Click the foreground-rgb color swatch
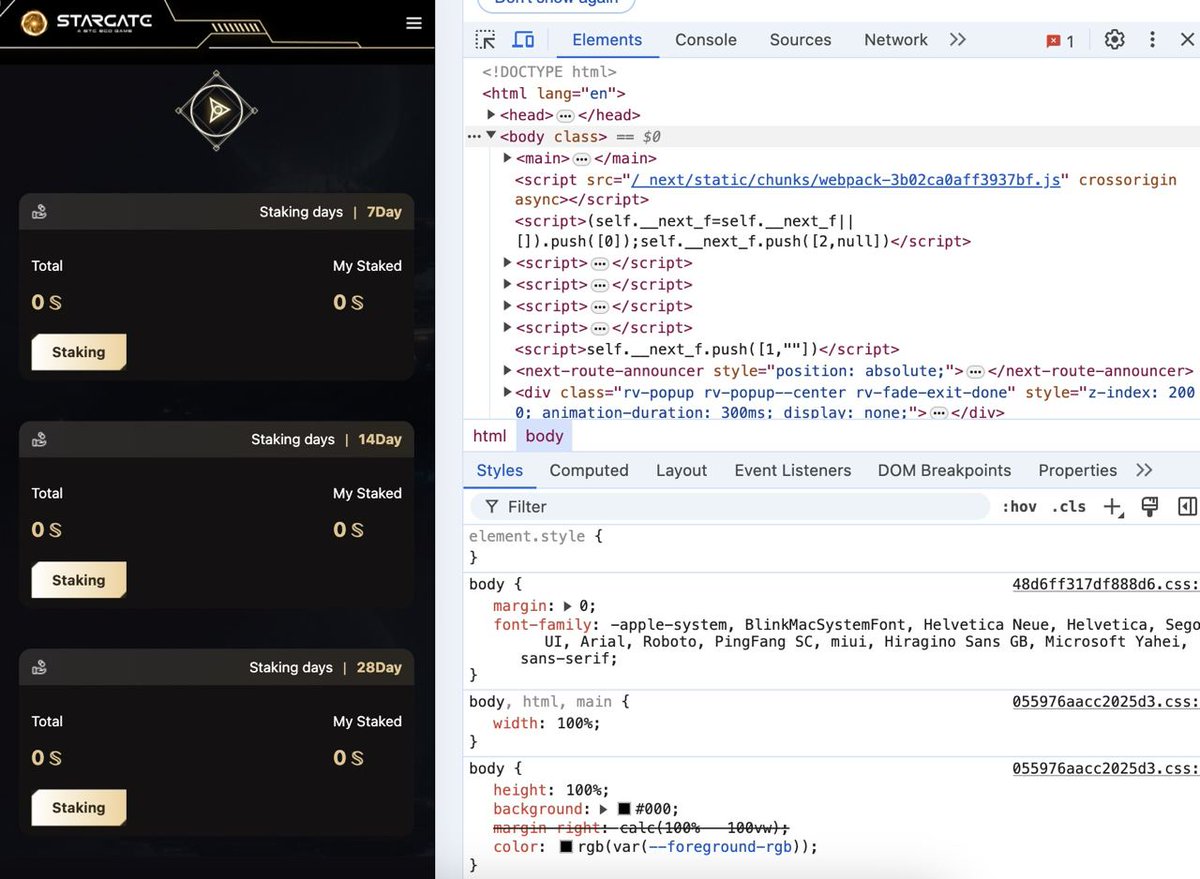This screenshot has width=1200, height=879. (x=566, y=847)
